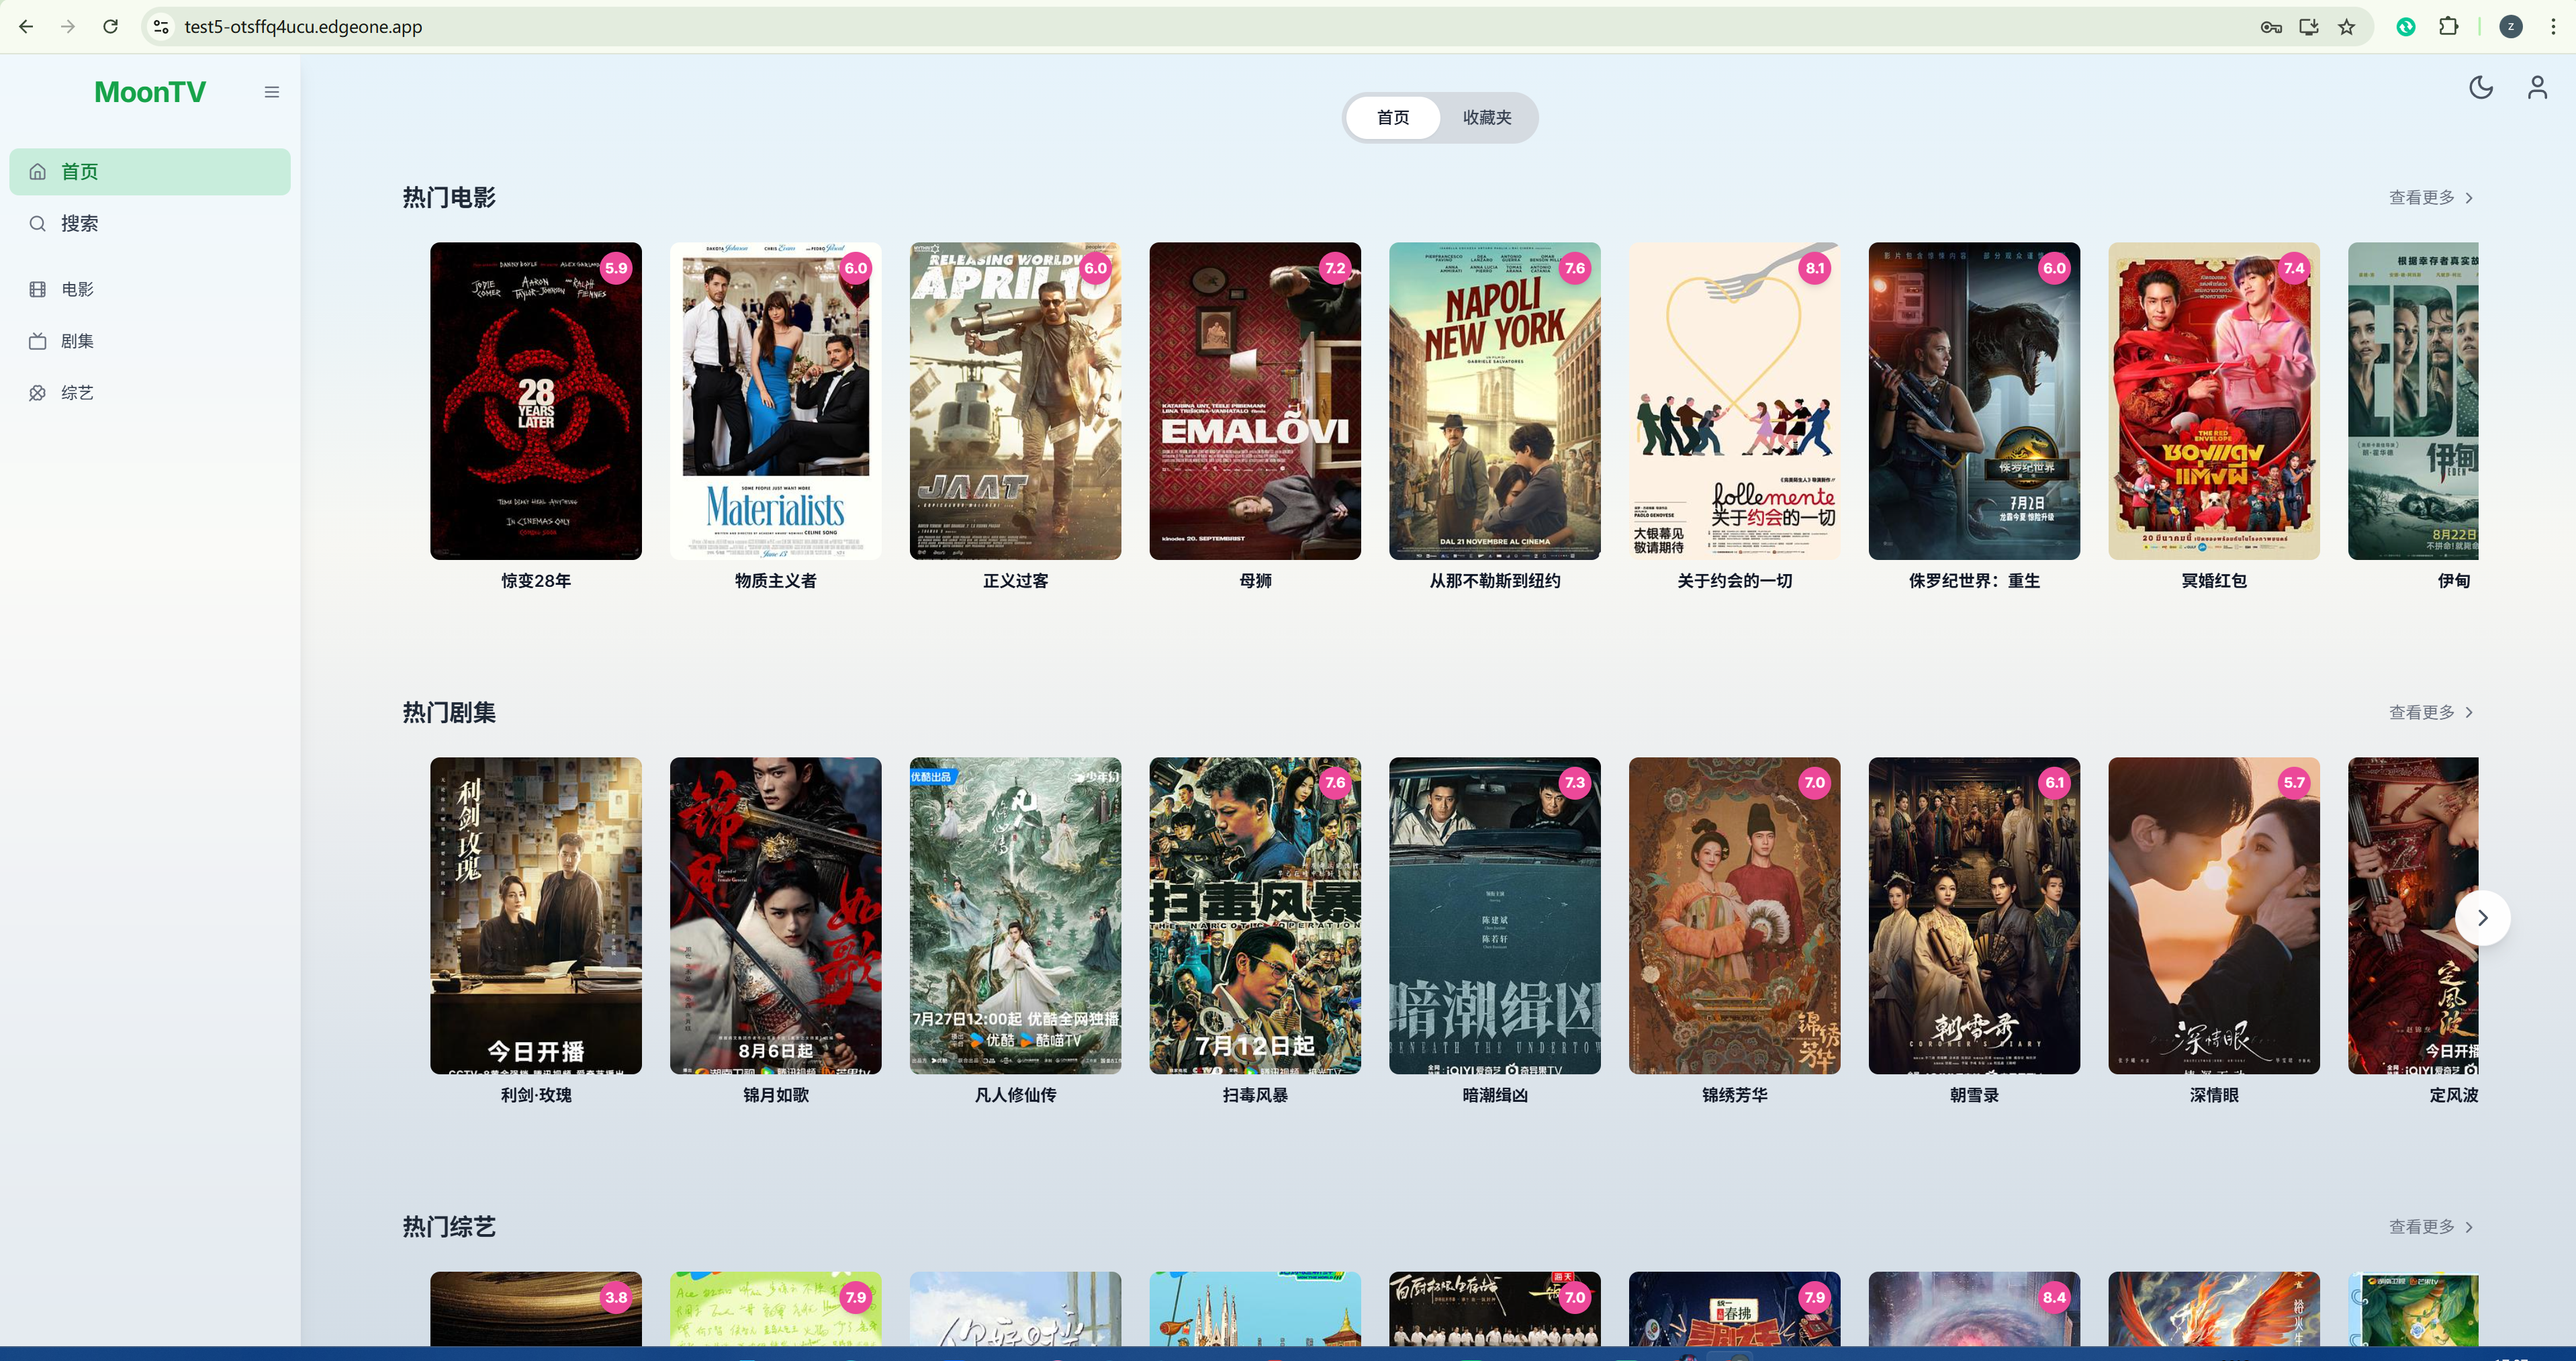Open the green extension icon in the toolbar
2576x1361 pixels.
pos(2406,27)
